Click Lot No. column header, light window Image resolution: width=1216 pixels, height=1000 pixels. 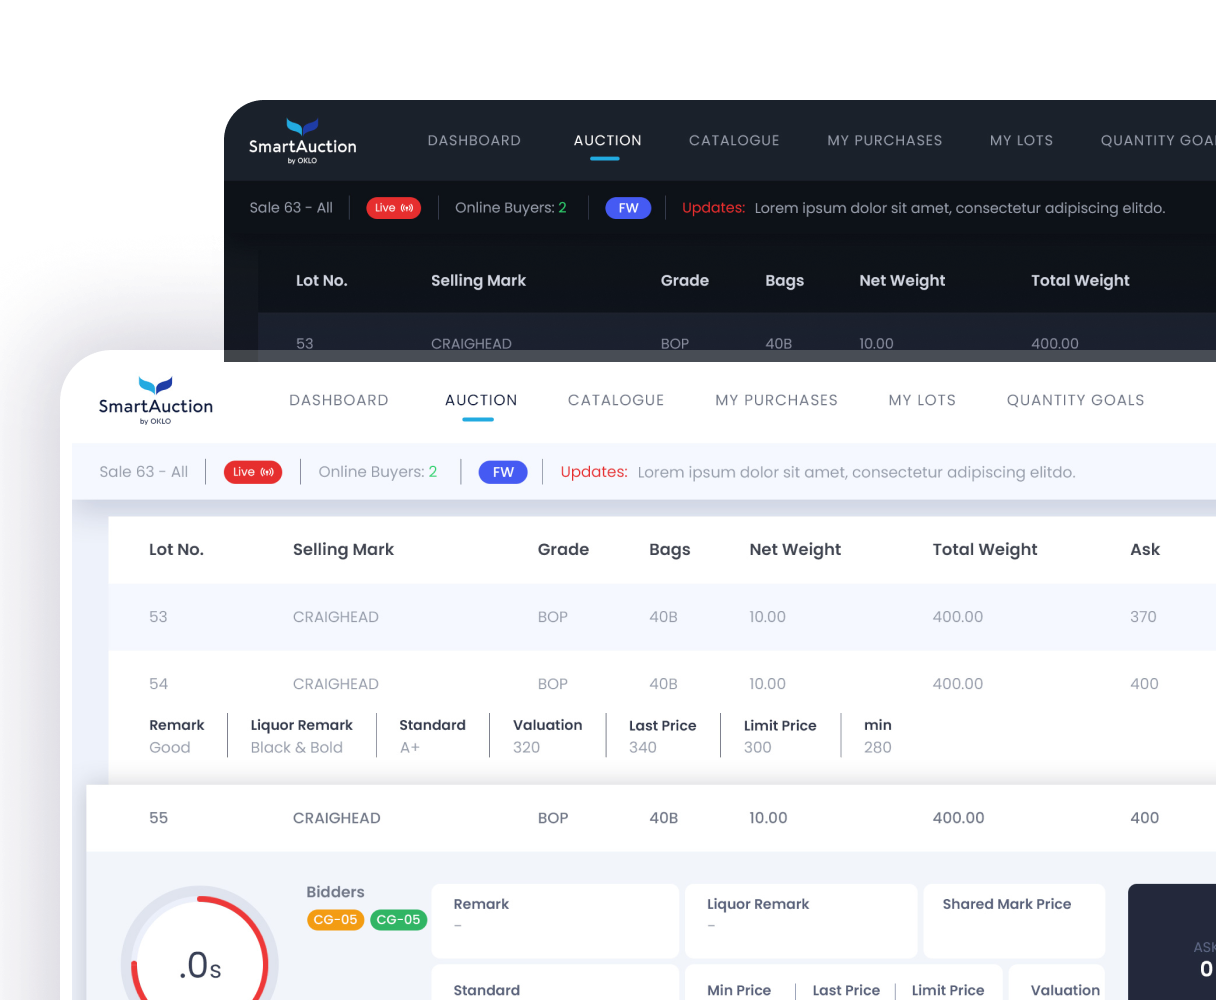pyautogui.click(x=176, y=549)
